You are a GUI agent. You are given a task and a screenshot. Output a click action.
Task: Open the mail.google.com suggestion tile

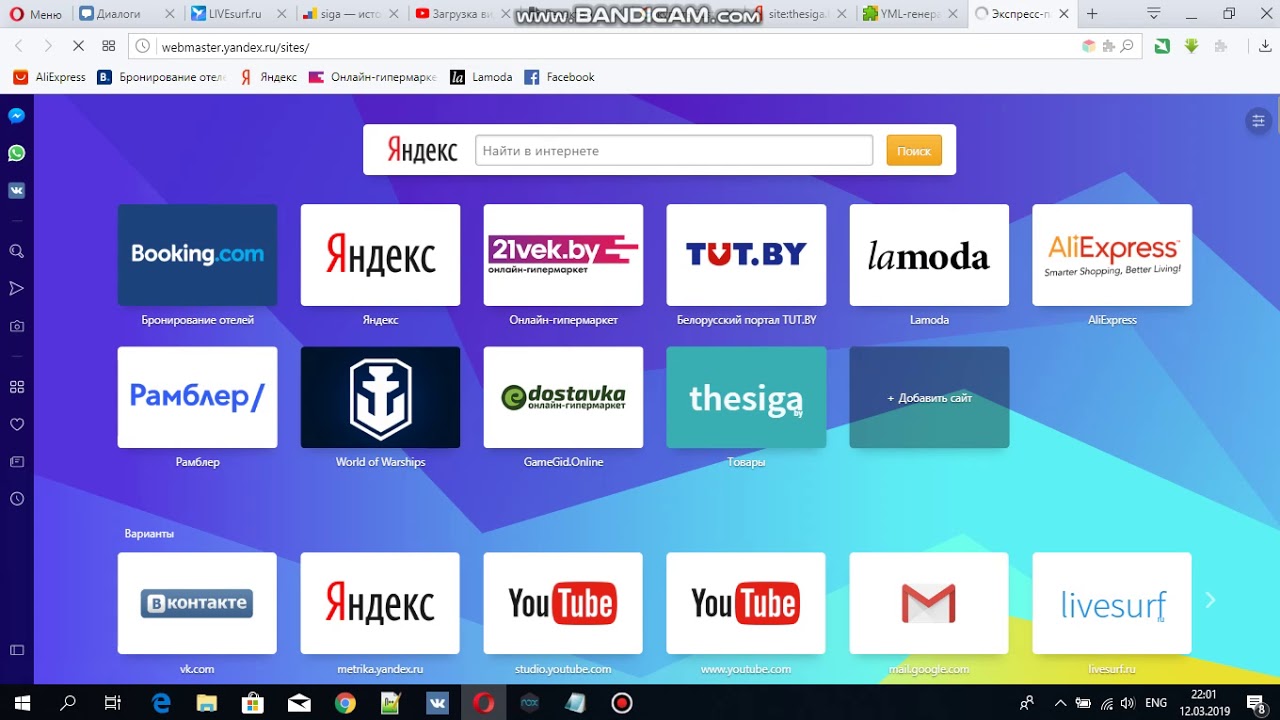(x=929, y=603)
